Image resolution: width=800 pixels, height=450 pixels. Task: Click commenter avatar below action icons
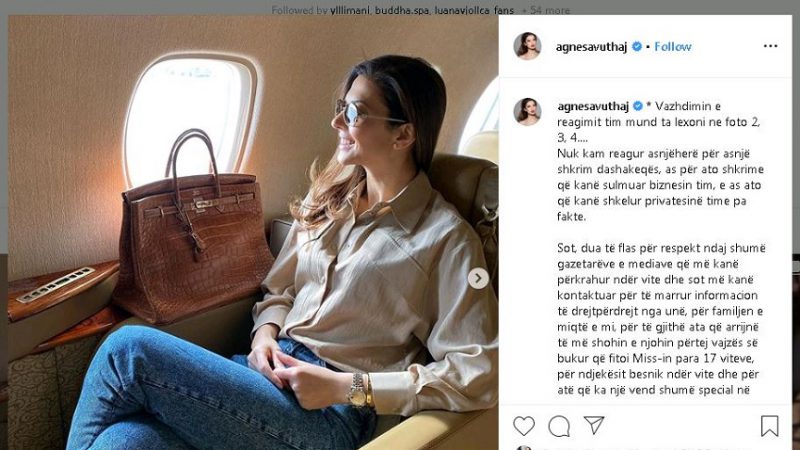[522, 447]
